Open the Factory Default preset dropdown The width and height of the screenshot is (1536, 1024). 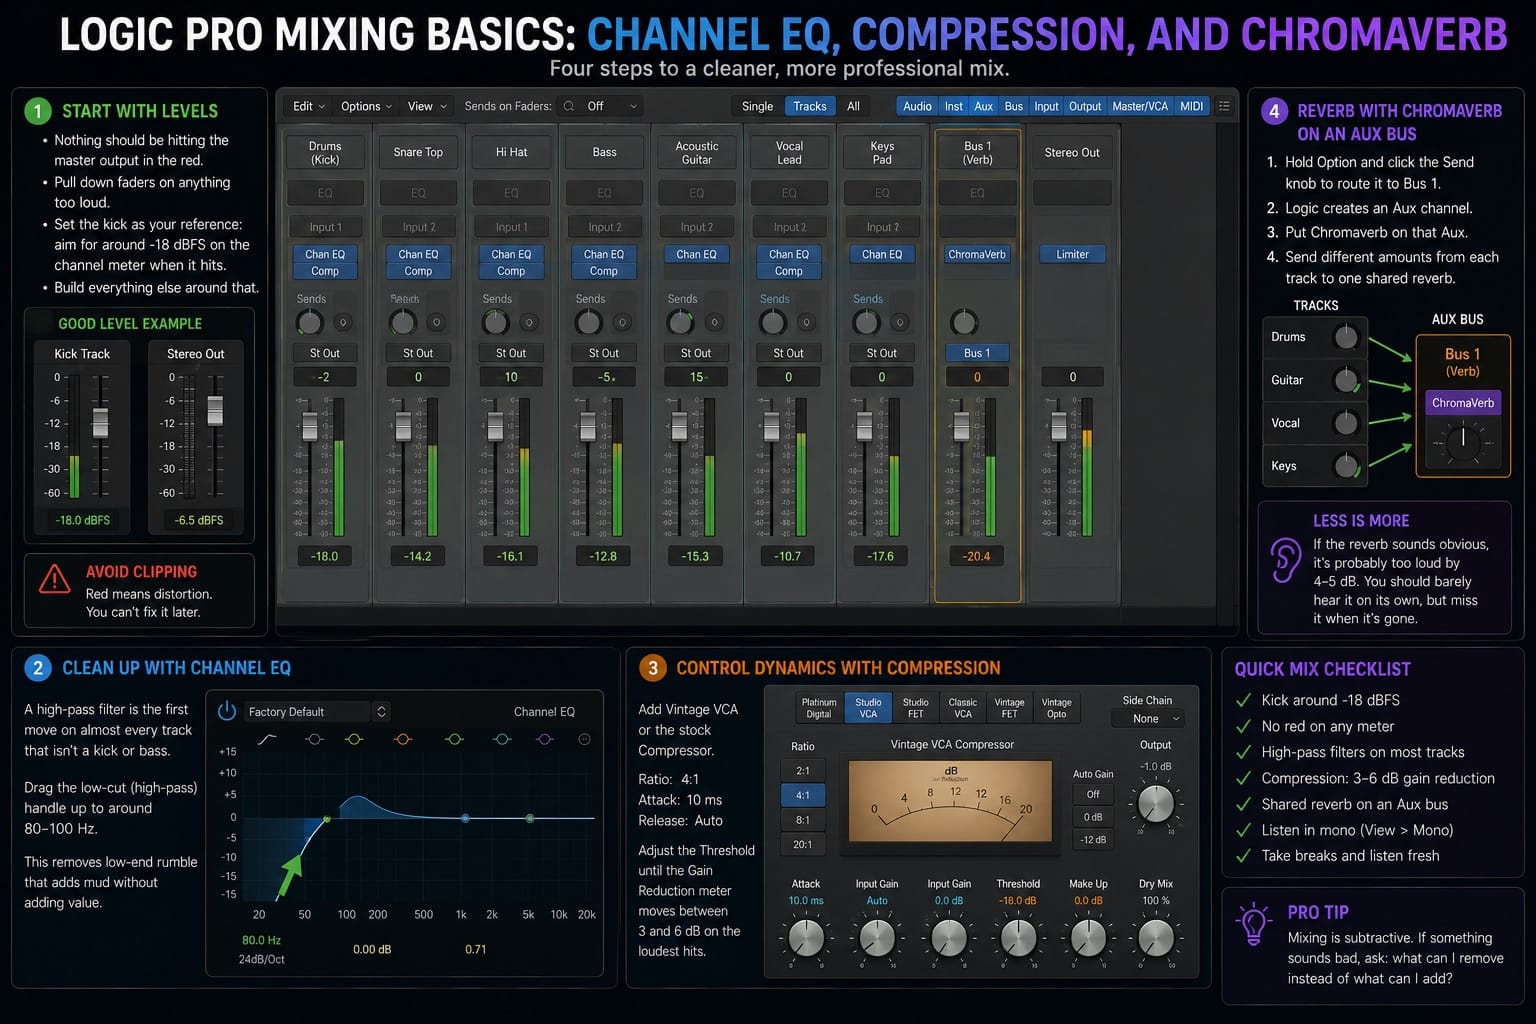click(x=317, y=712)
